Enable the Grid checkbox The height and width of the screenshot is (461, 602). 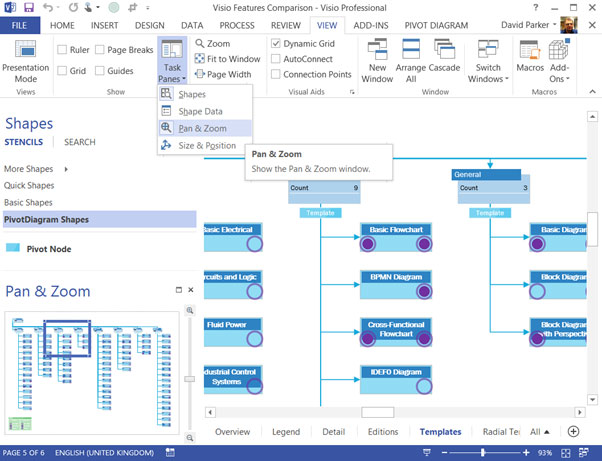(62, 71)
